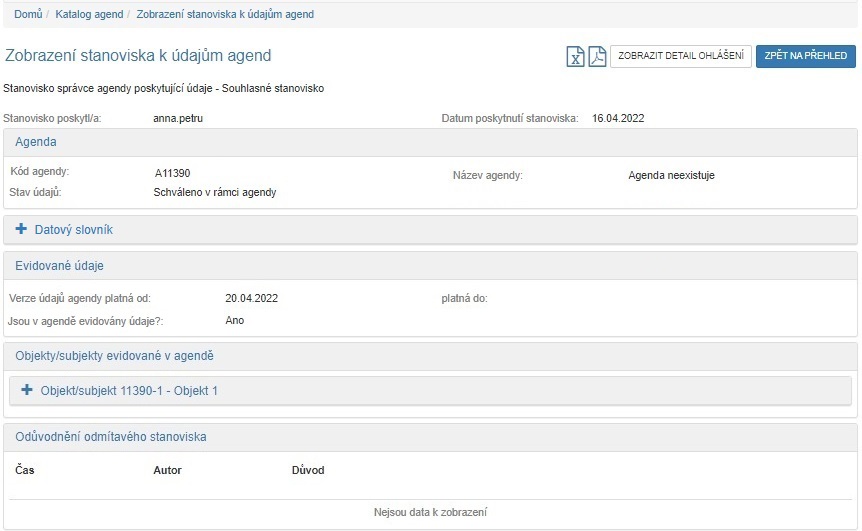Export the page to Excel

point(576,56)
